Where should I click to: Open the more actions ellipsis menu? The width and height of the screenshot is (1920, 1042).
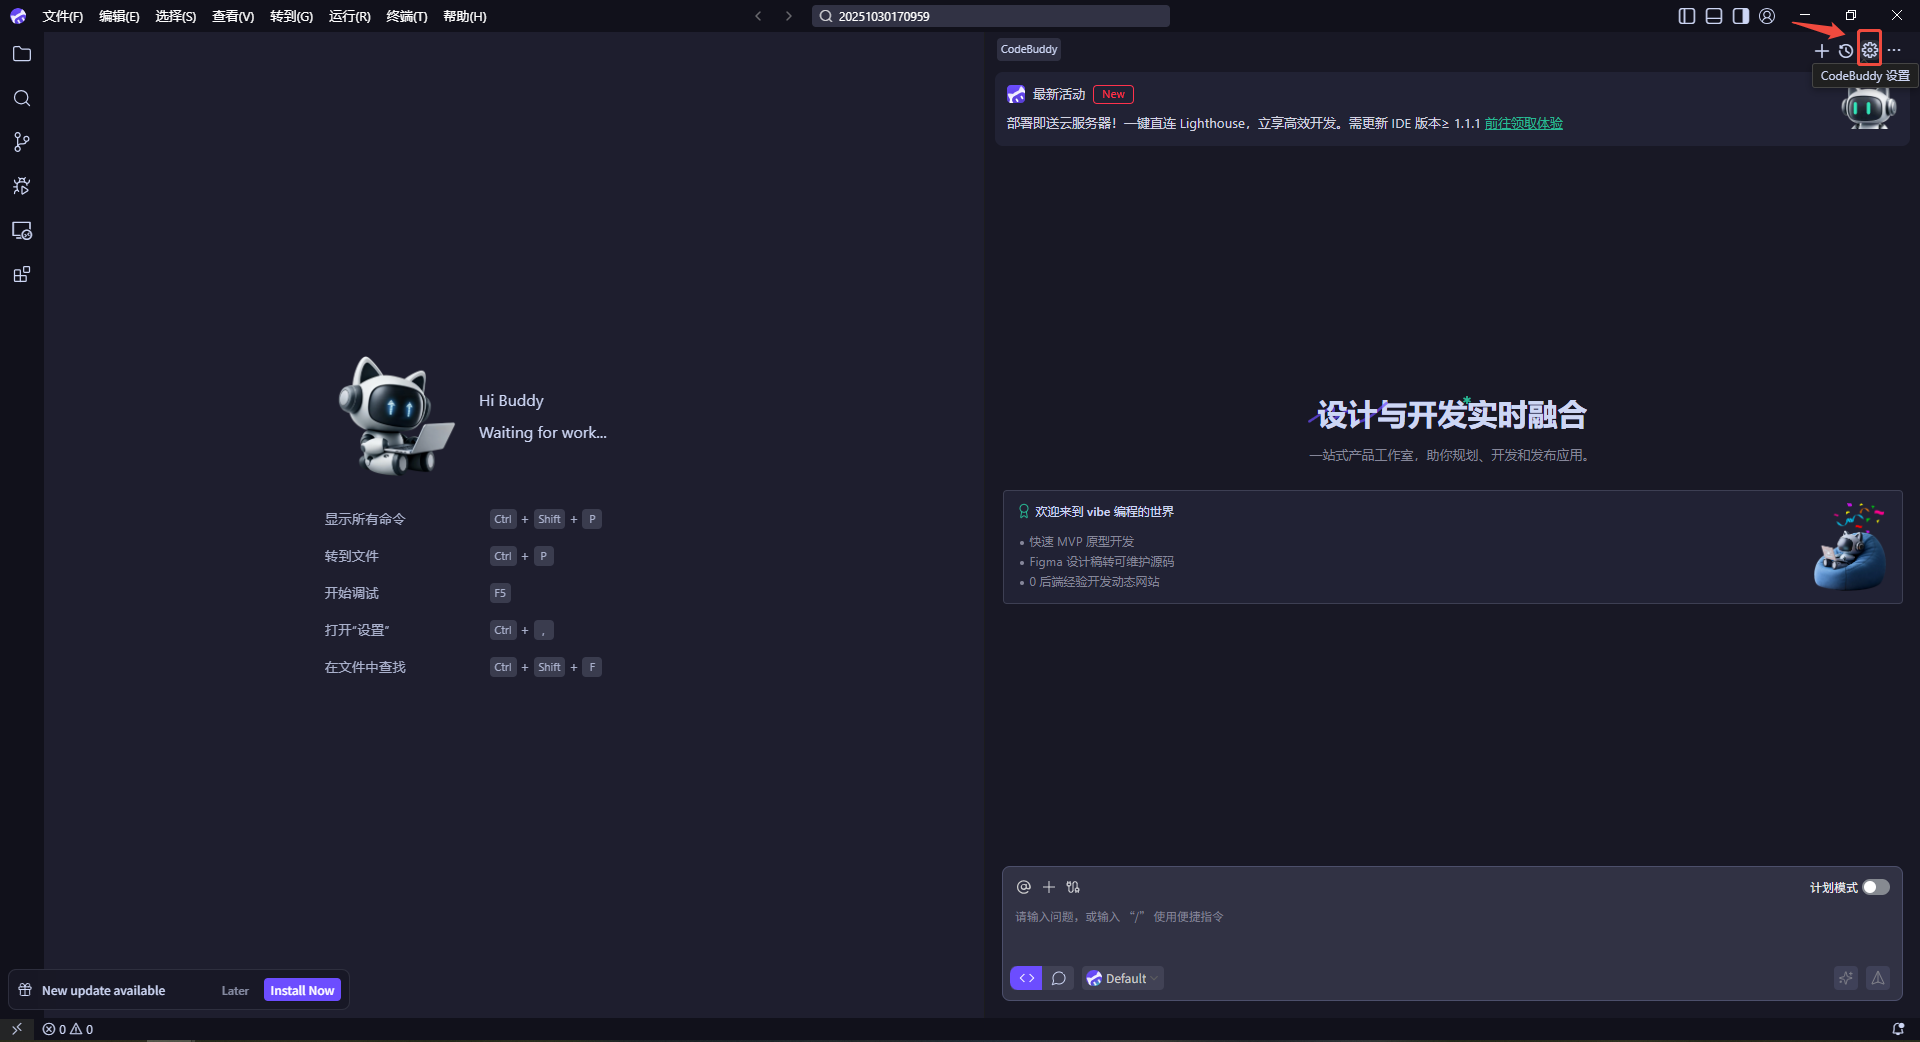[1894, 51]
